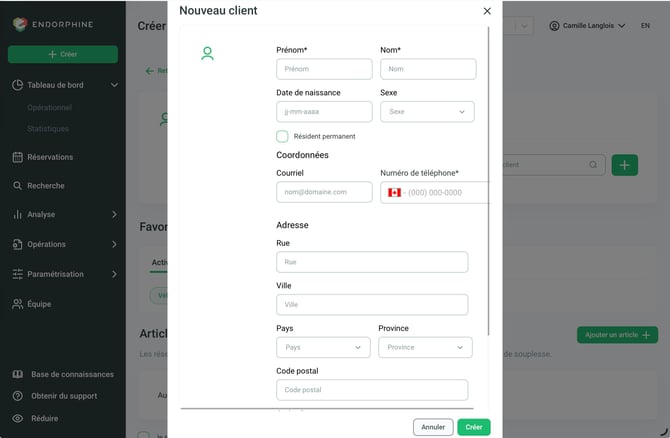Viewport: 670px width, 438px height.
Task: Click the Base de connaissances book icon
Action: click(x=18, y=374)
